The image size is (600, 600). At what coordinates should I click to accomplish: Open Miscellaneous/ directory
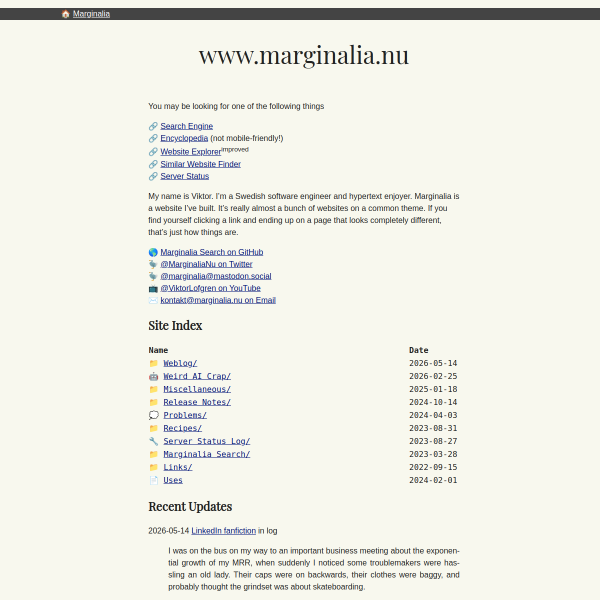pos(197,389)
